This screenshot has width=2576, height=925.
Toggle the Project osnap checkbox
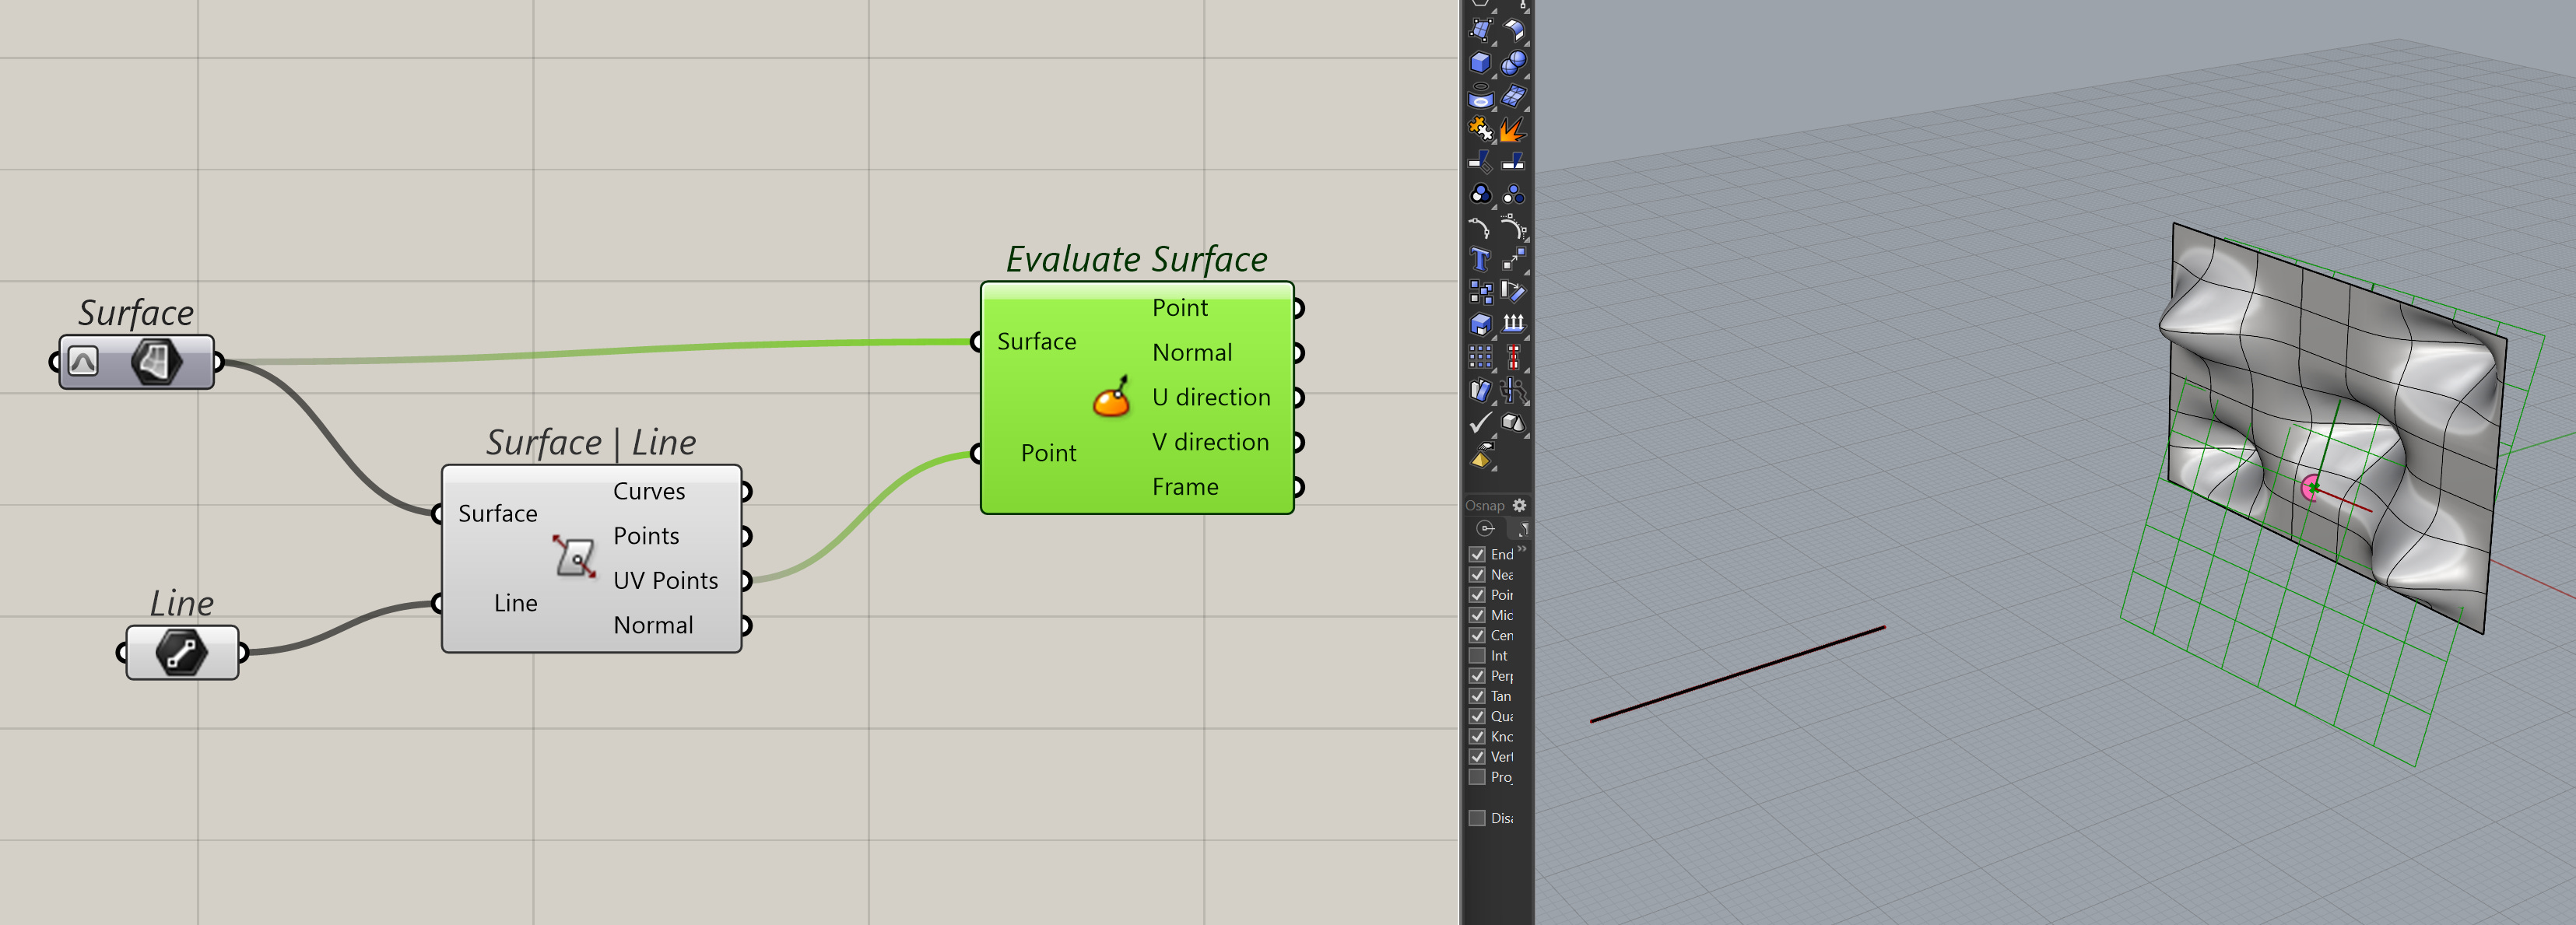[1477, 777]
